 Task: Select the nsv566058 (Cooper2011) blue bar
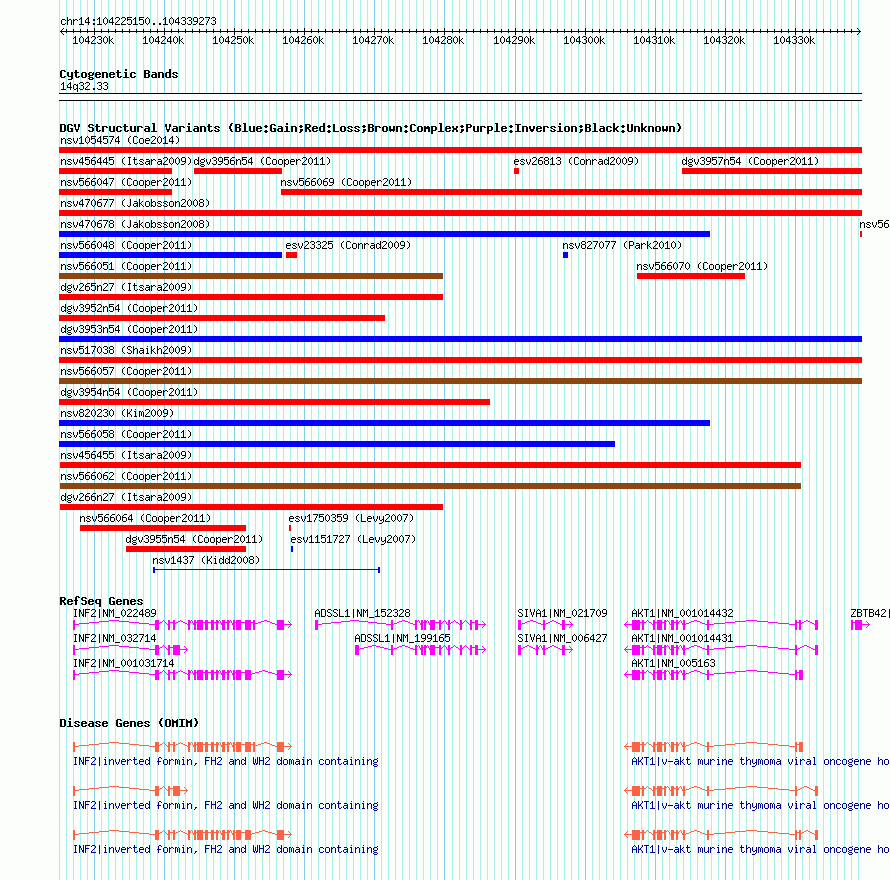point(337,444)
